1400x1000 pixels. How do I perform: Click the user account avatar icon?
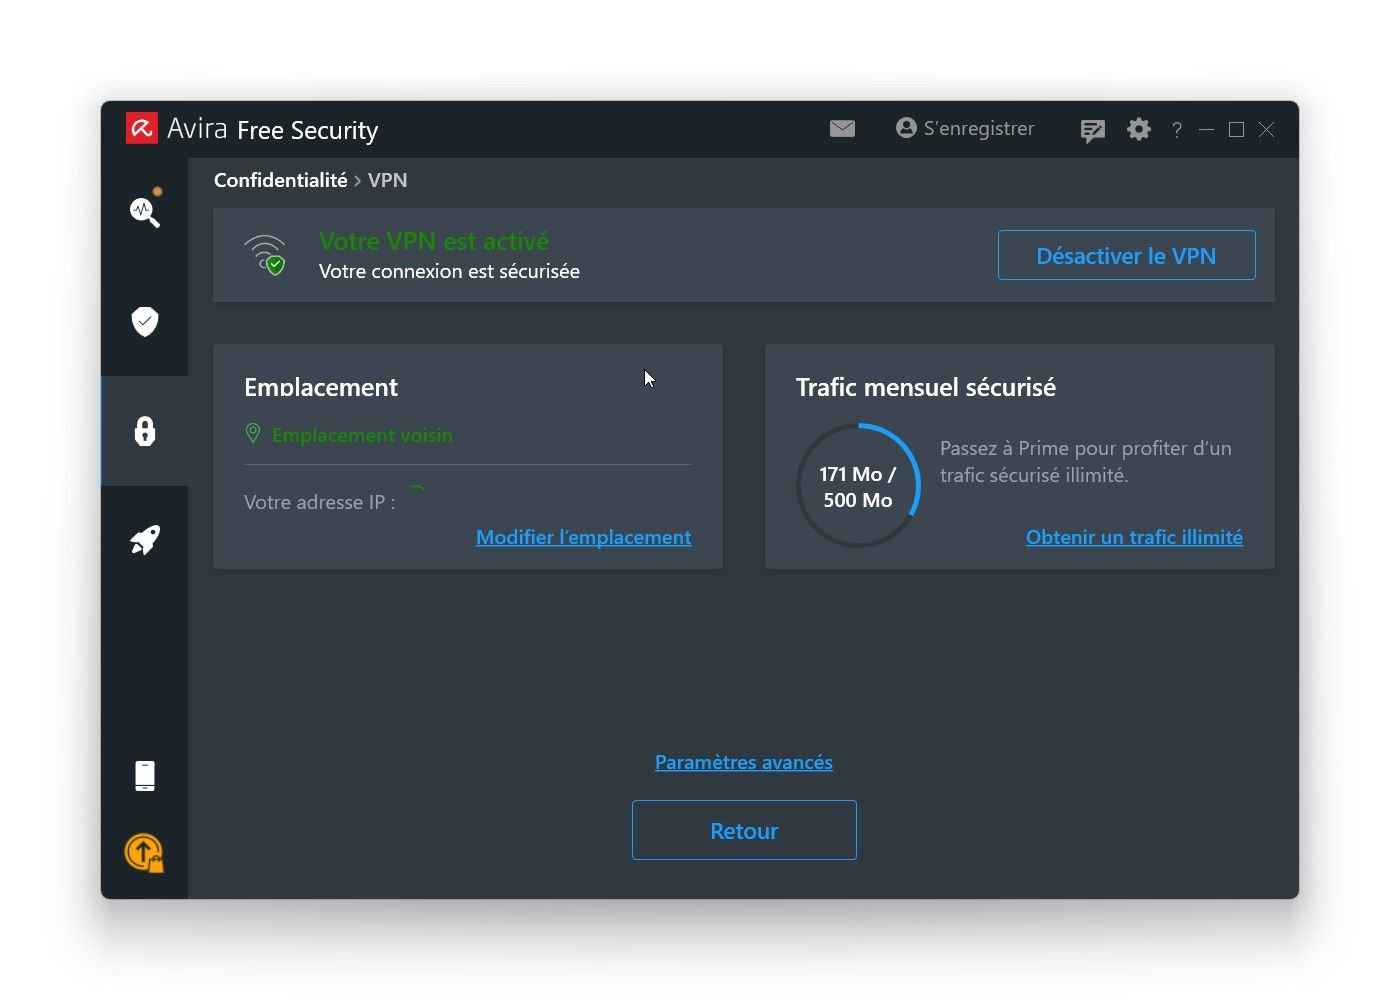tap(906, 128)
